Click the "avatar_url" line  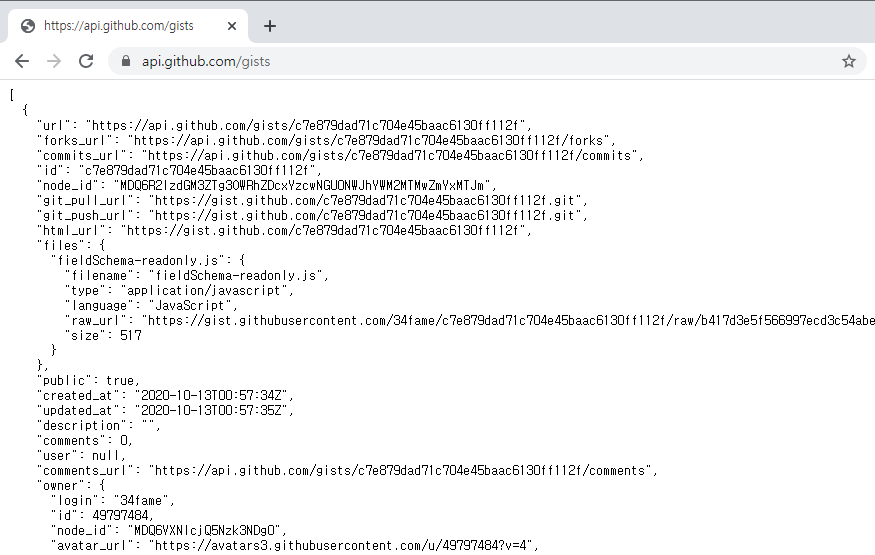point(294,547)
